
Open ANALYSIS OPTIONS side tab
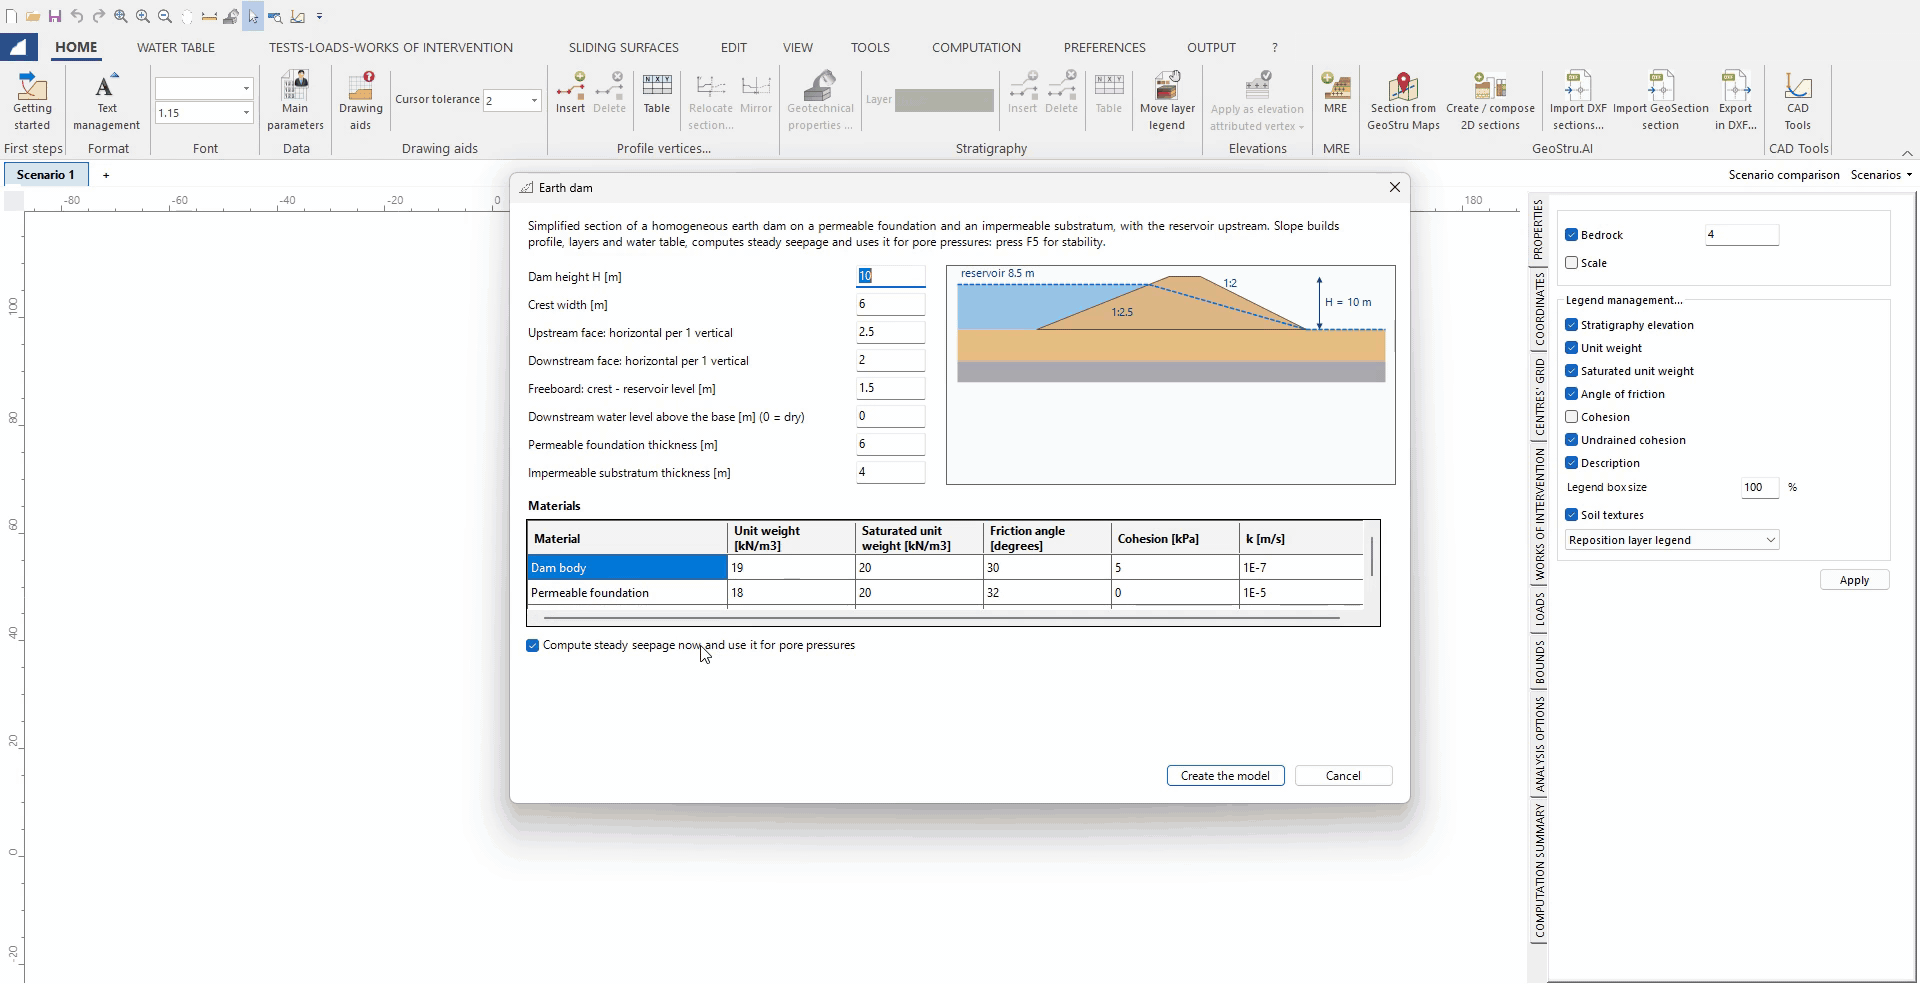(1539, 745)
